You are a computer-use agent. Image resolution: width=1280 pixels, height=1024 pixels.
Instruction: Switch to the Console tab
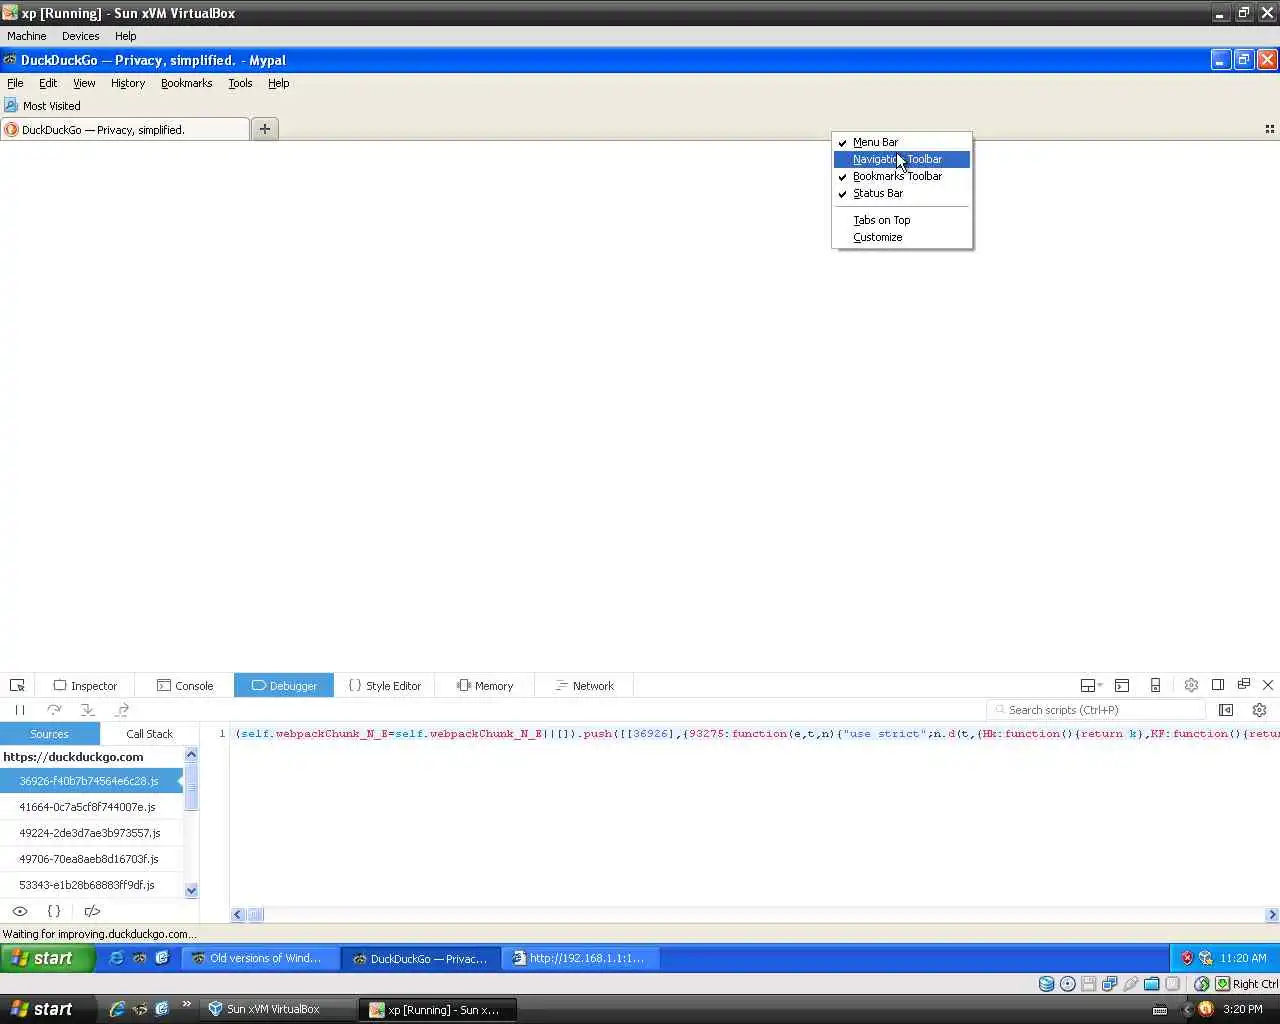click(185, 686)
